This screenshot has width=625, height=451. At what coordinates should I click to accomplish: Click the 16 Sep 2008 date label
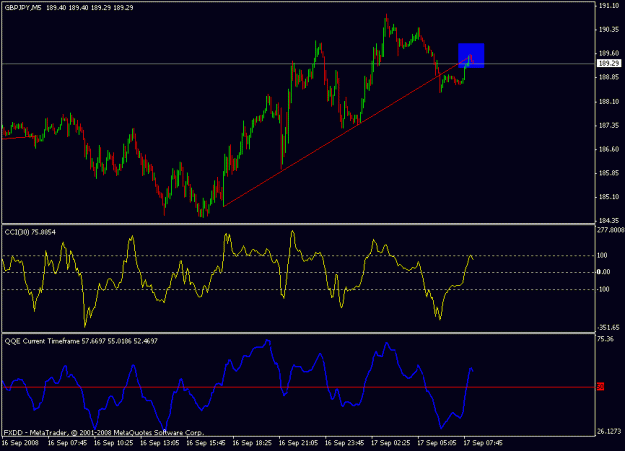(x=20, y=443)
